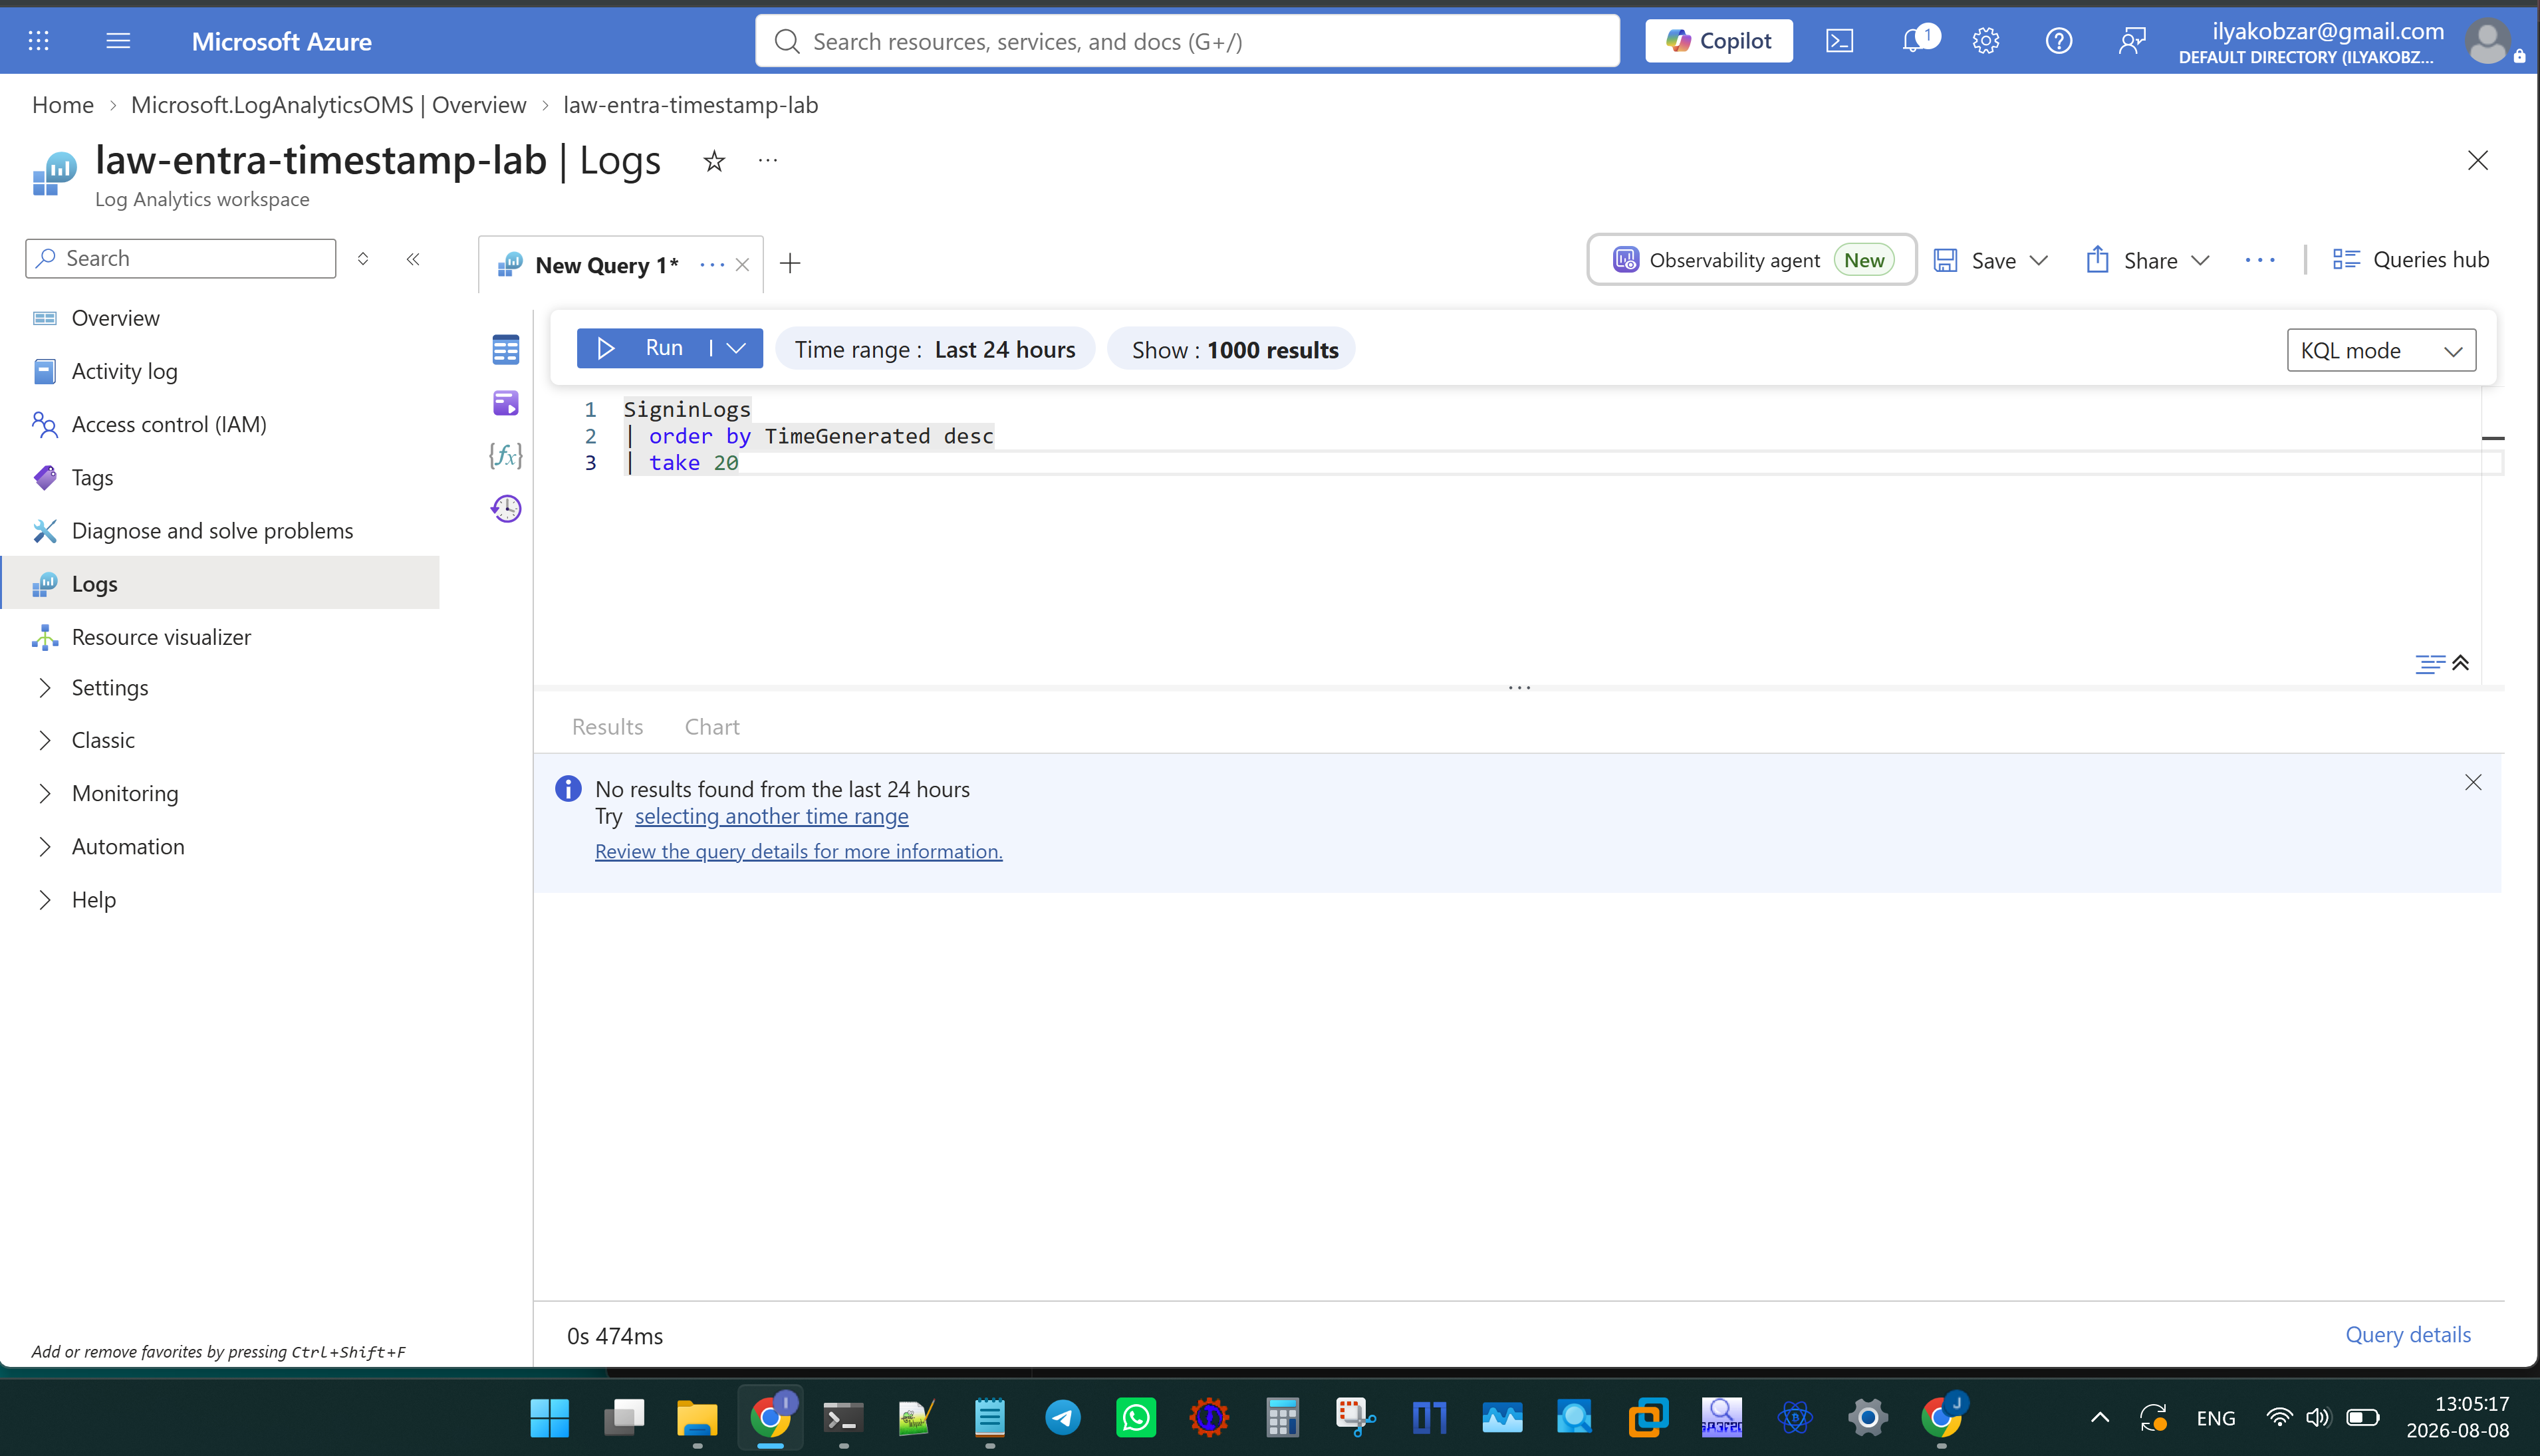Screen dimensions: 2540x1456
Task: Open the portal hamburger menu
Action: click(x=118, y=41)
